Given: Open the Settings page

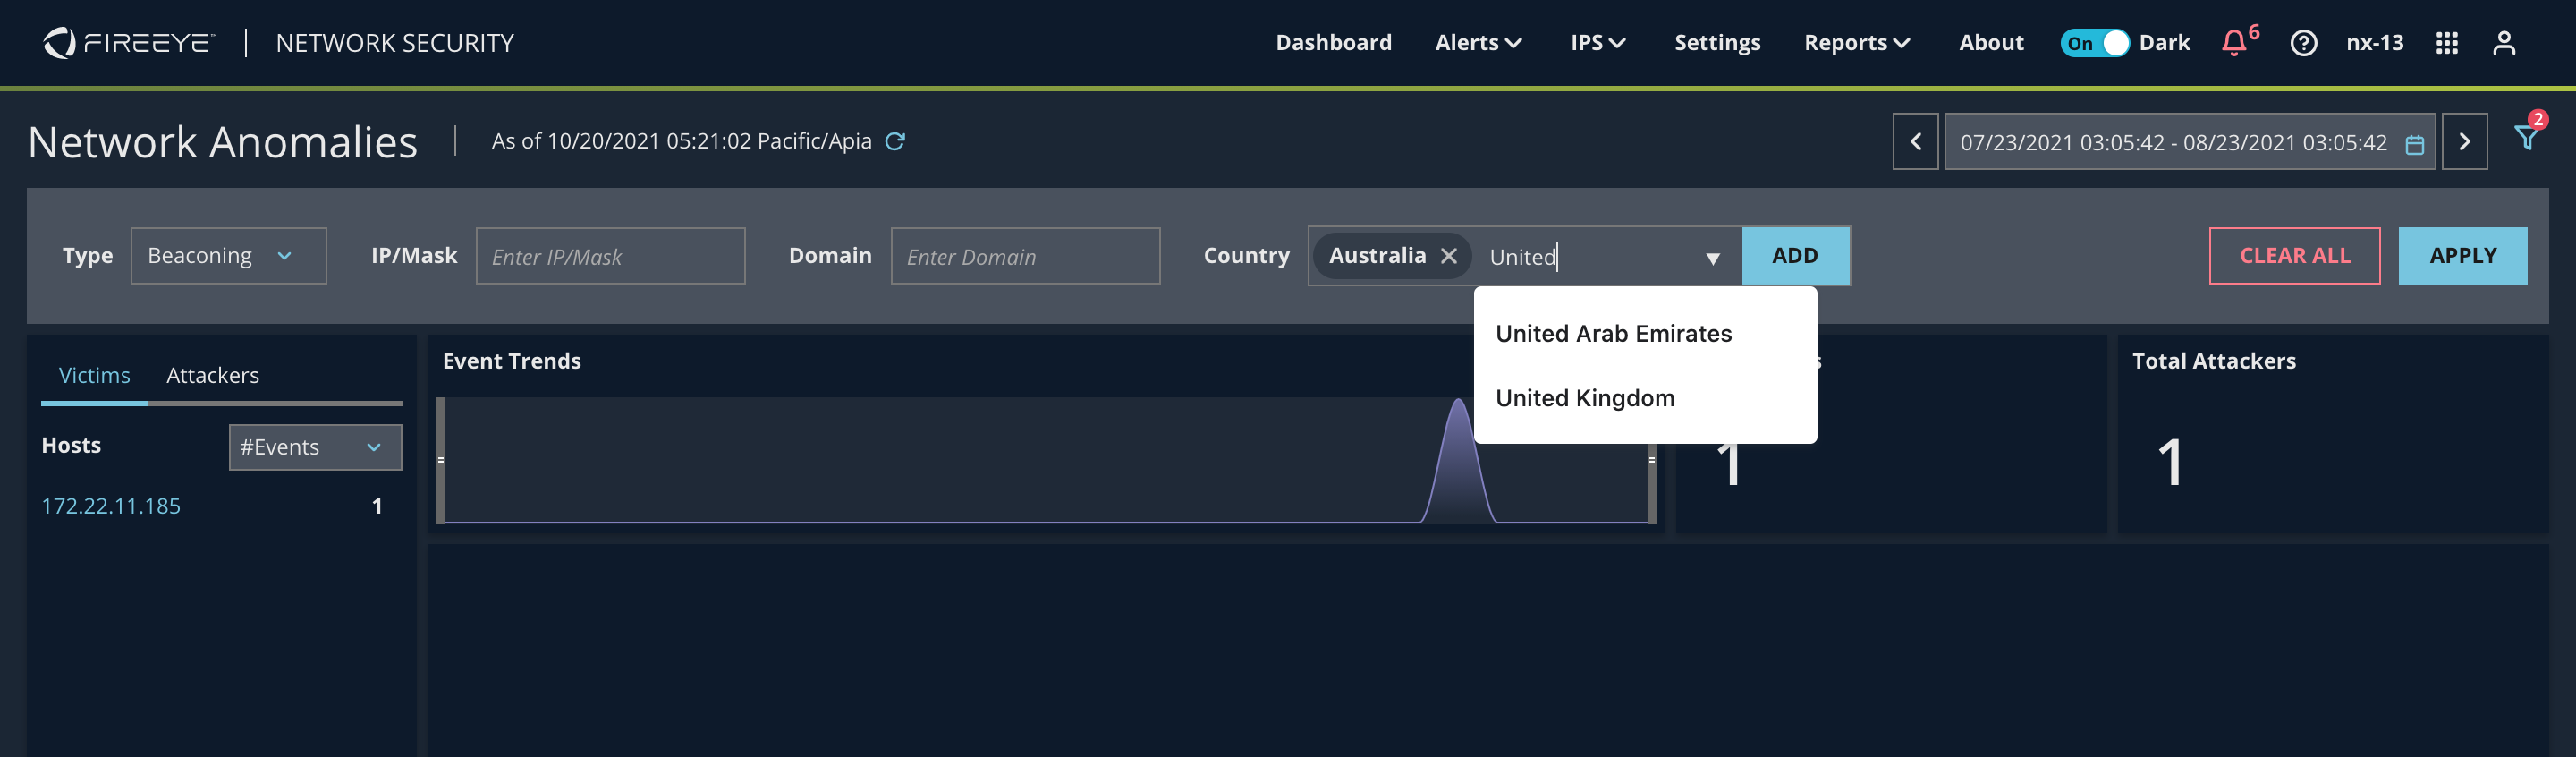Looking at the screenshot, I should 1717,43.
